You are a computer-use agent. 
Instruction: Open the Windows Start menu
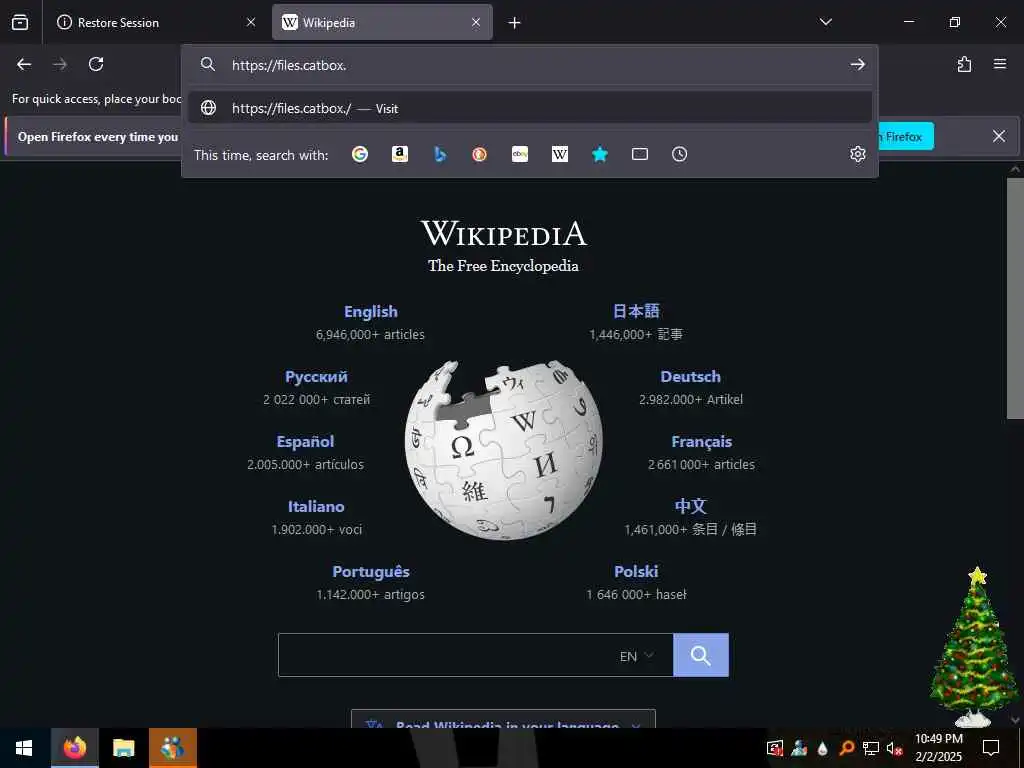tap(24, 748)
